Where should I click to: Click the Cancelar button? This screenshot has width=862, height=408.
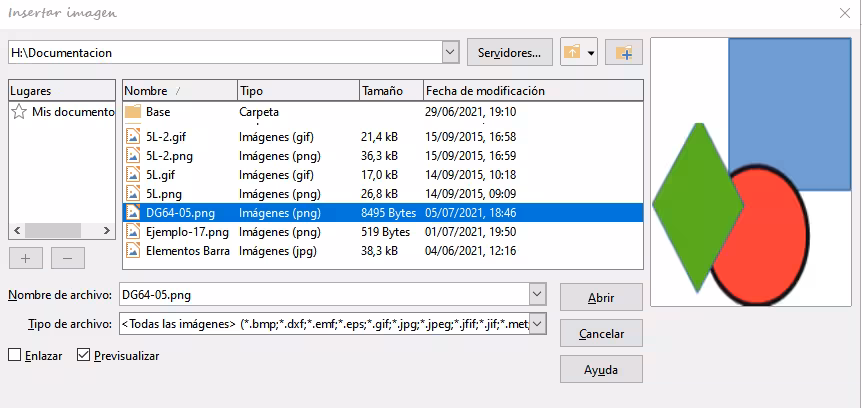(x=601, y=334)
